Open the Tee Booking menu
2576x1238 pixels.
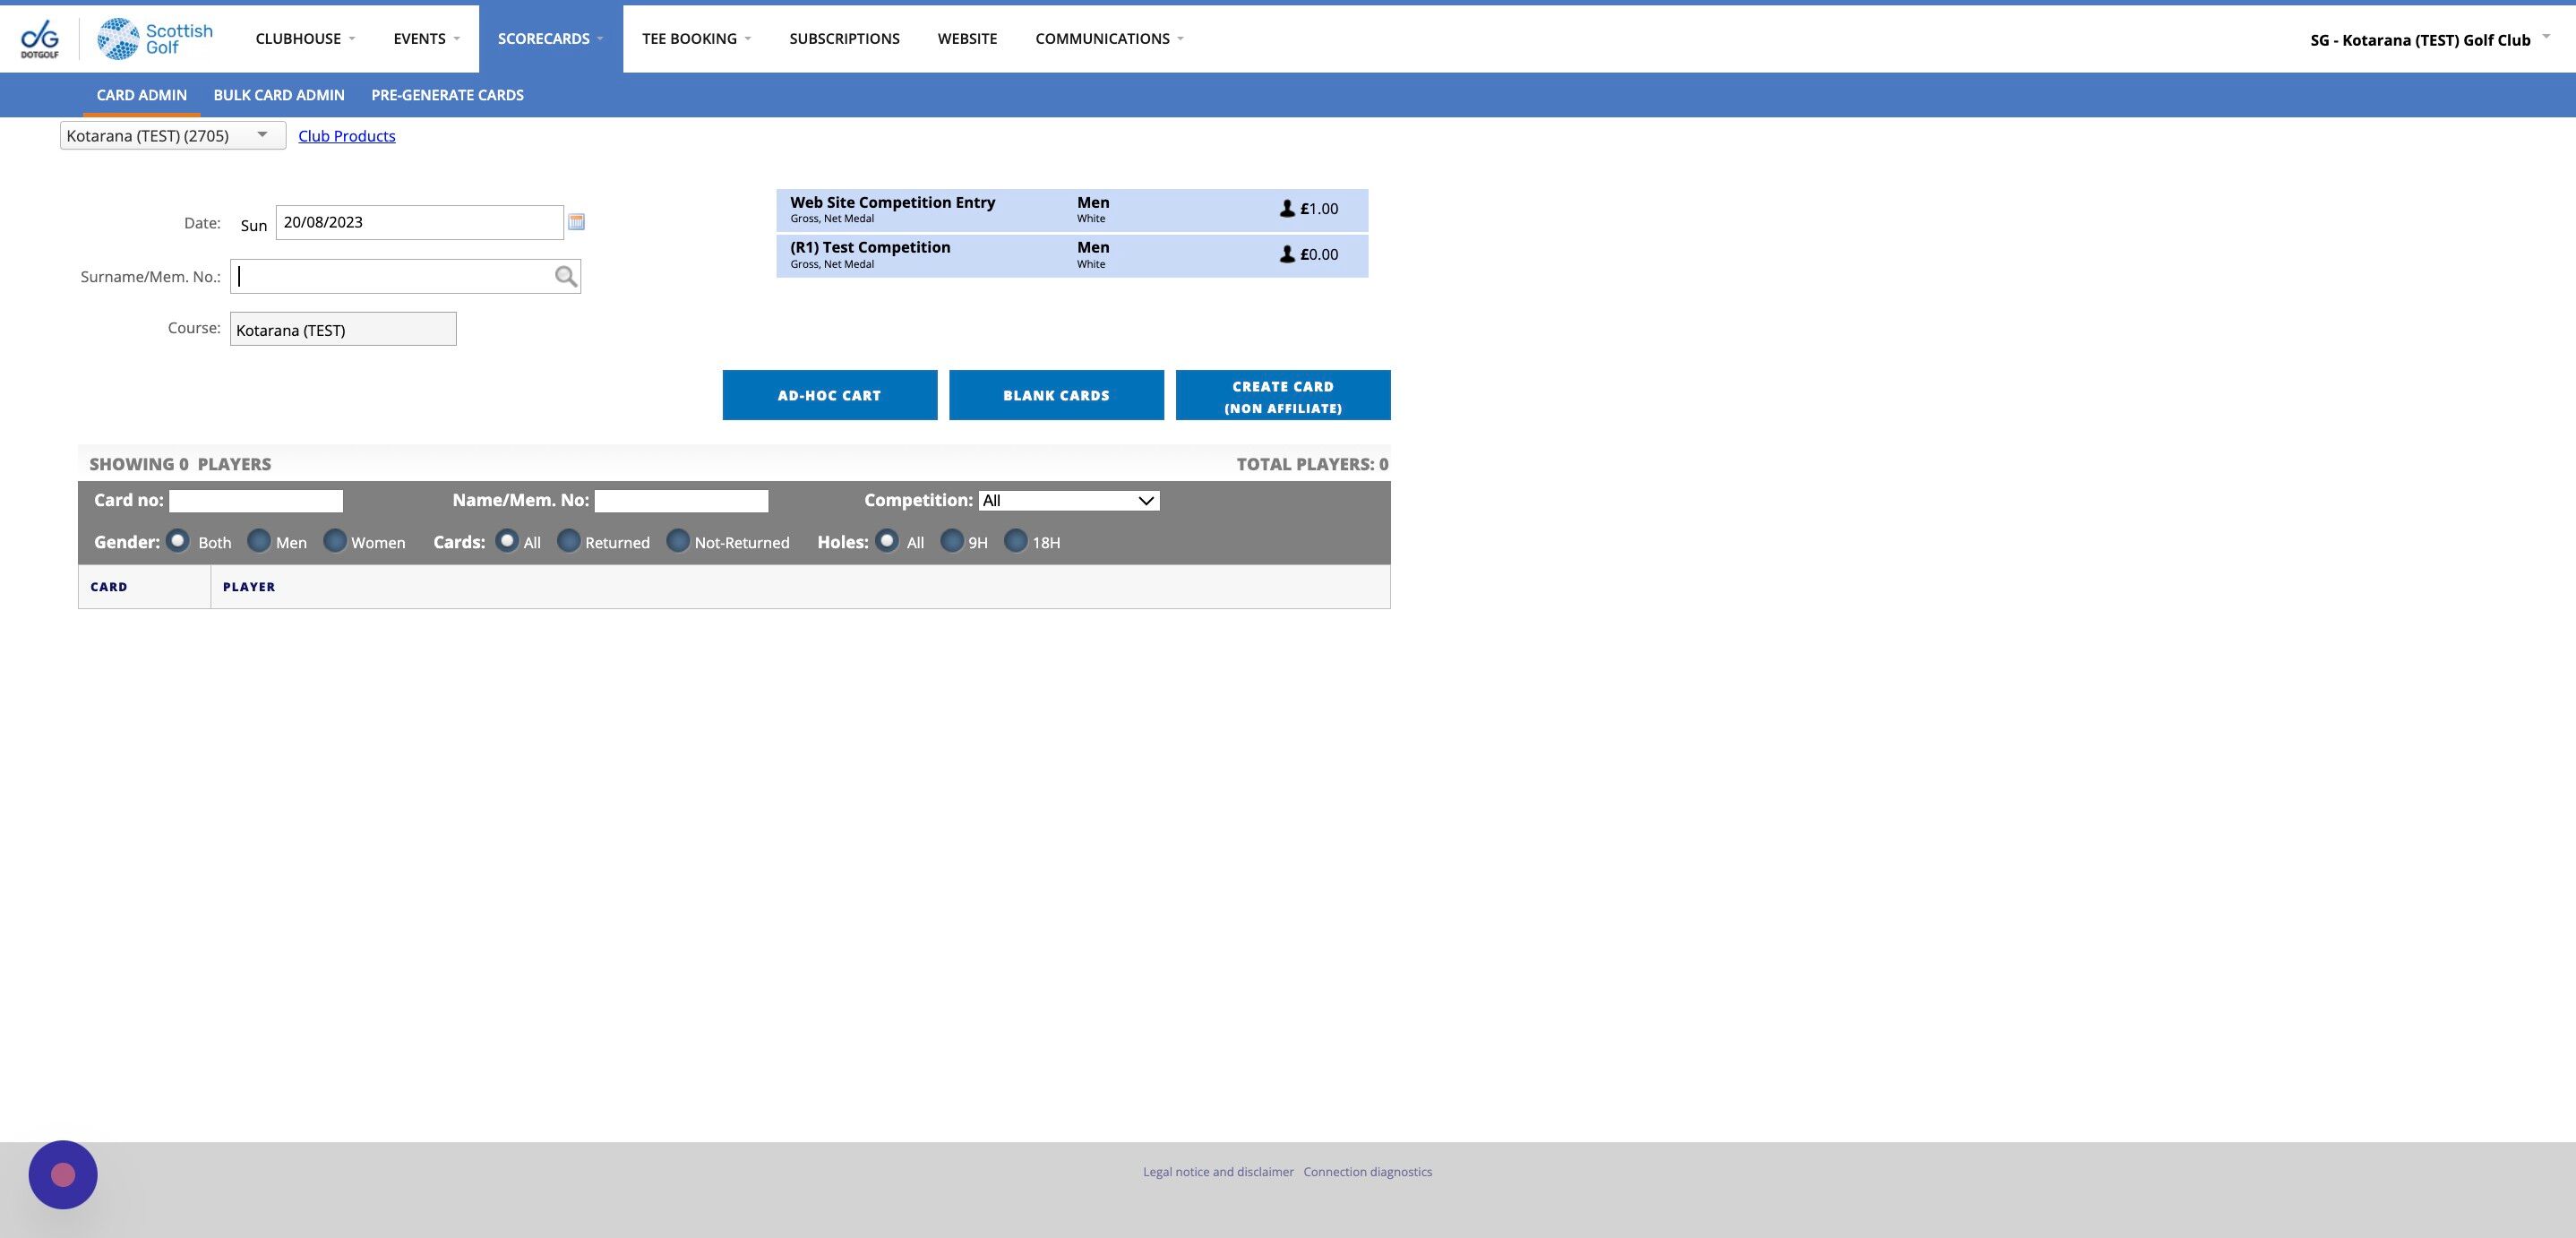pyautogui.click(x=696, y=39)
